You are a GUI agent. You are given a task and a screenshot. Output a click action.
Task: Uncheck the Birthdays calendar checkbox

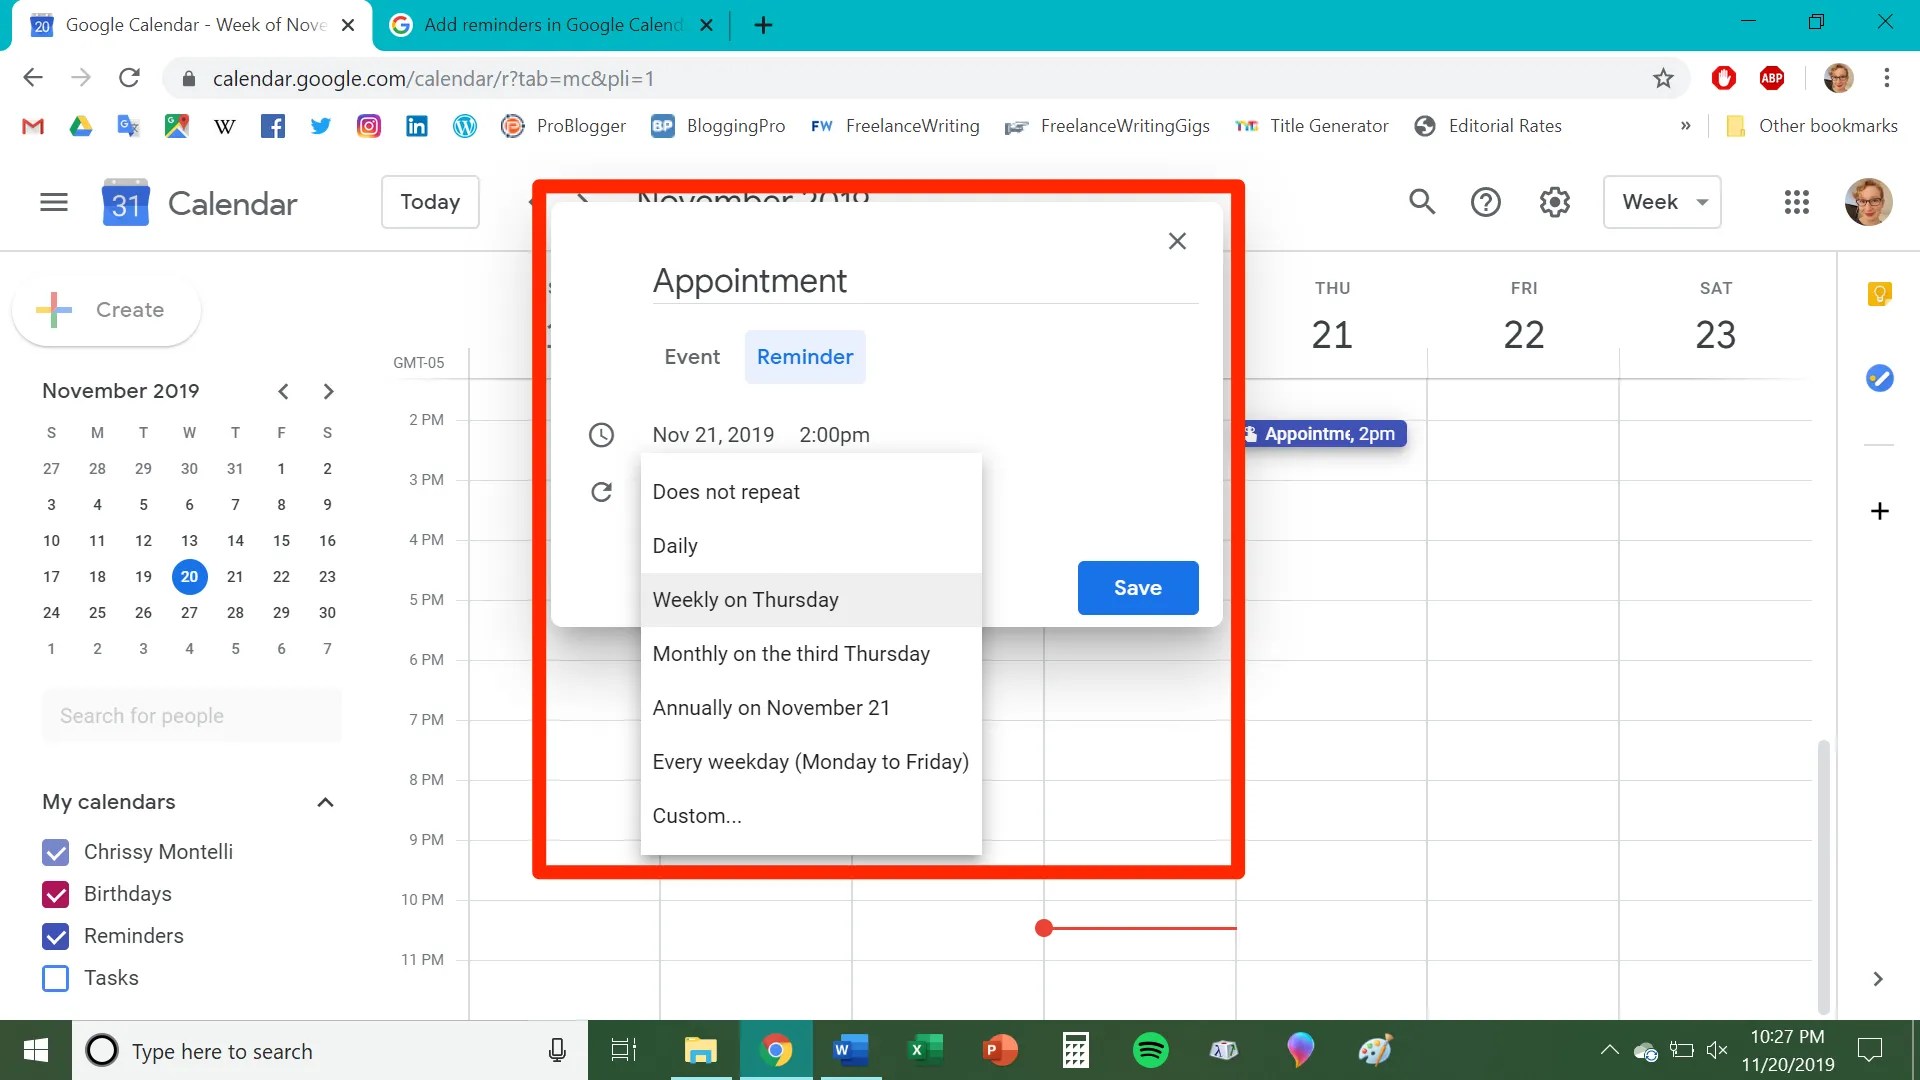point(56,894)
